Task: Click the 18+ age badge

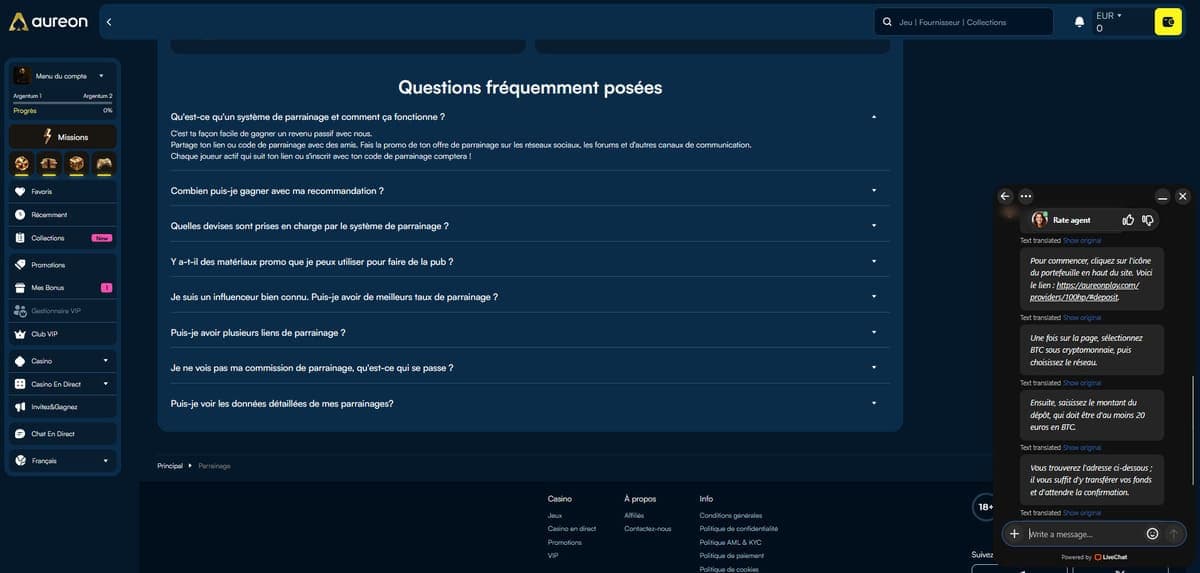Action: click(x=985, y=507)
